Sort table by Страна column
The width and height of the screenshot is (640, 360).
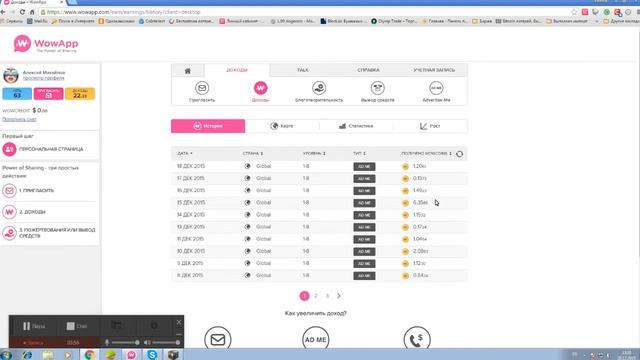click(253, 153)
